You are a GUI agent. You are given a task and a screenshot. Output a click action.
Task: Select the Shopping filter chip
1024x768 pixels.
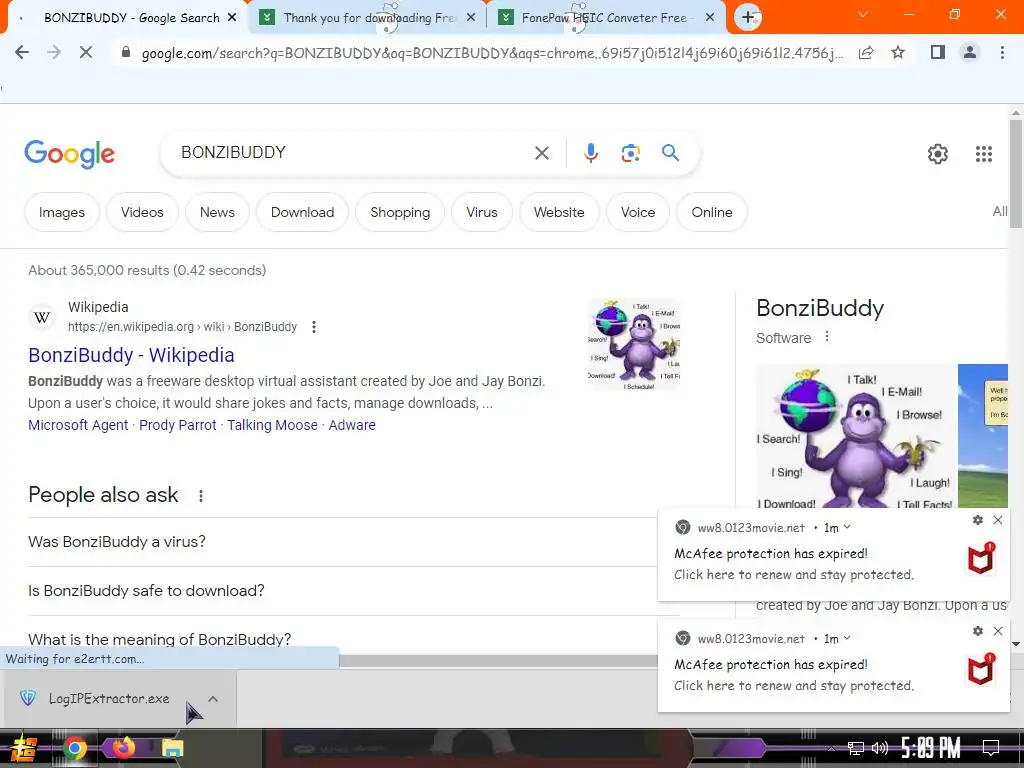400,212
